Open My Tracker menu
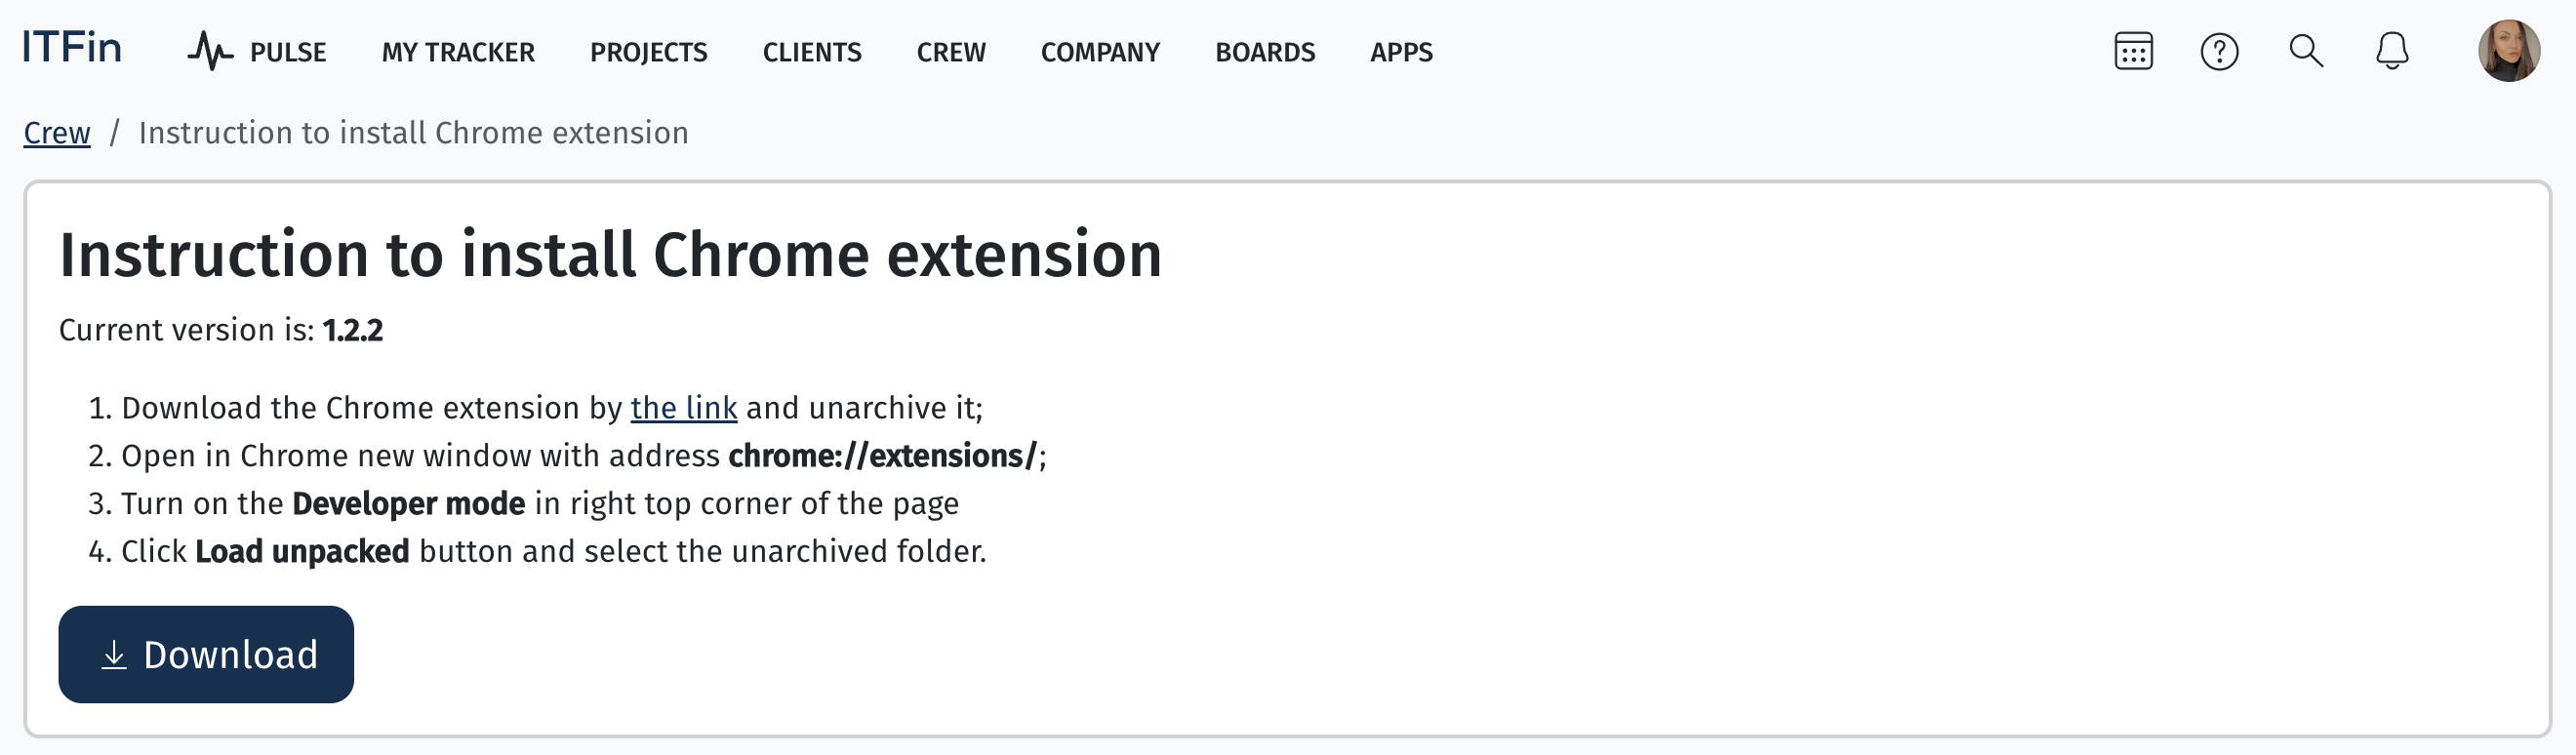The width and height of the screenshot is (2576, 755). [x=458, y=52]
